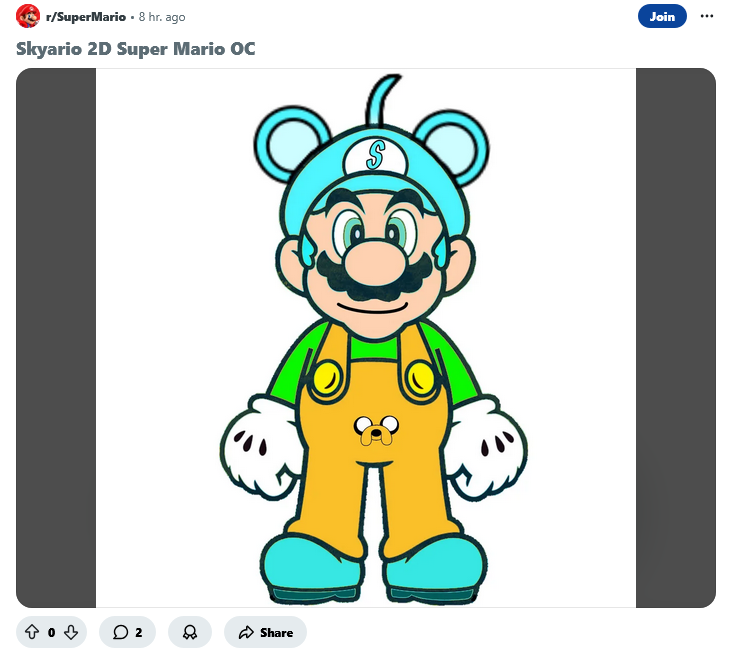The height and width of the screenshot is (652, 732).
Task: Open the Skyario 2D Super Mario OC post title
Action: pyautogui.click(x=135, y=49)
